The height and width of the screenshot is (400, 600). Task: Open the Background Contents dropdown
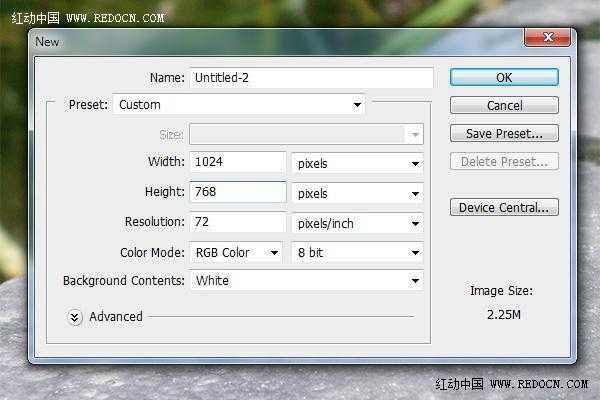[x=306, y=281]
